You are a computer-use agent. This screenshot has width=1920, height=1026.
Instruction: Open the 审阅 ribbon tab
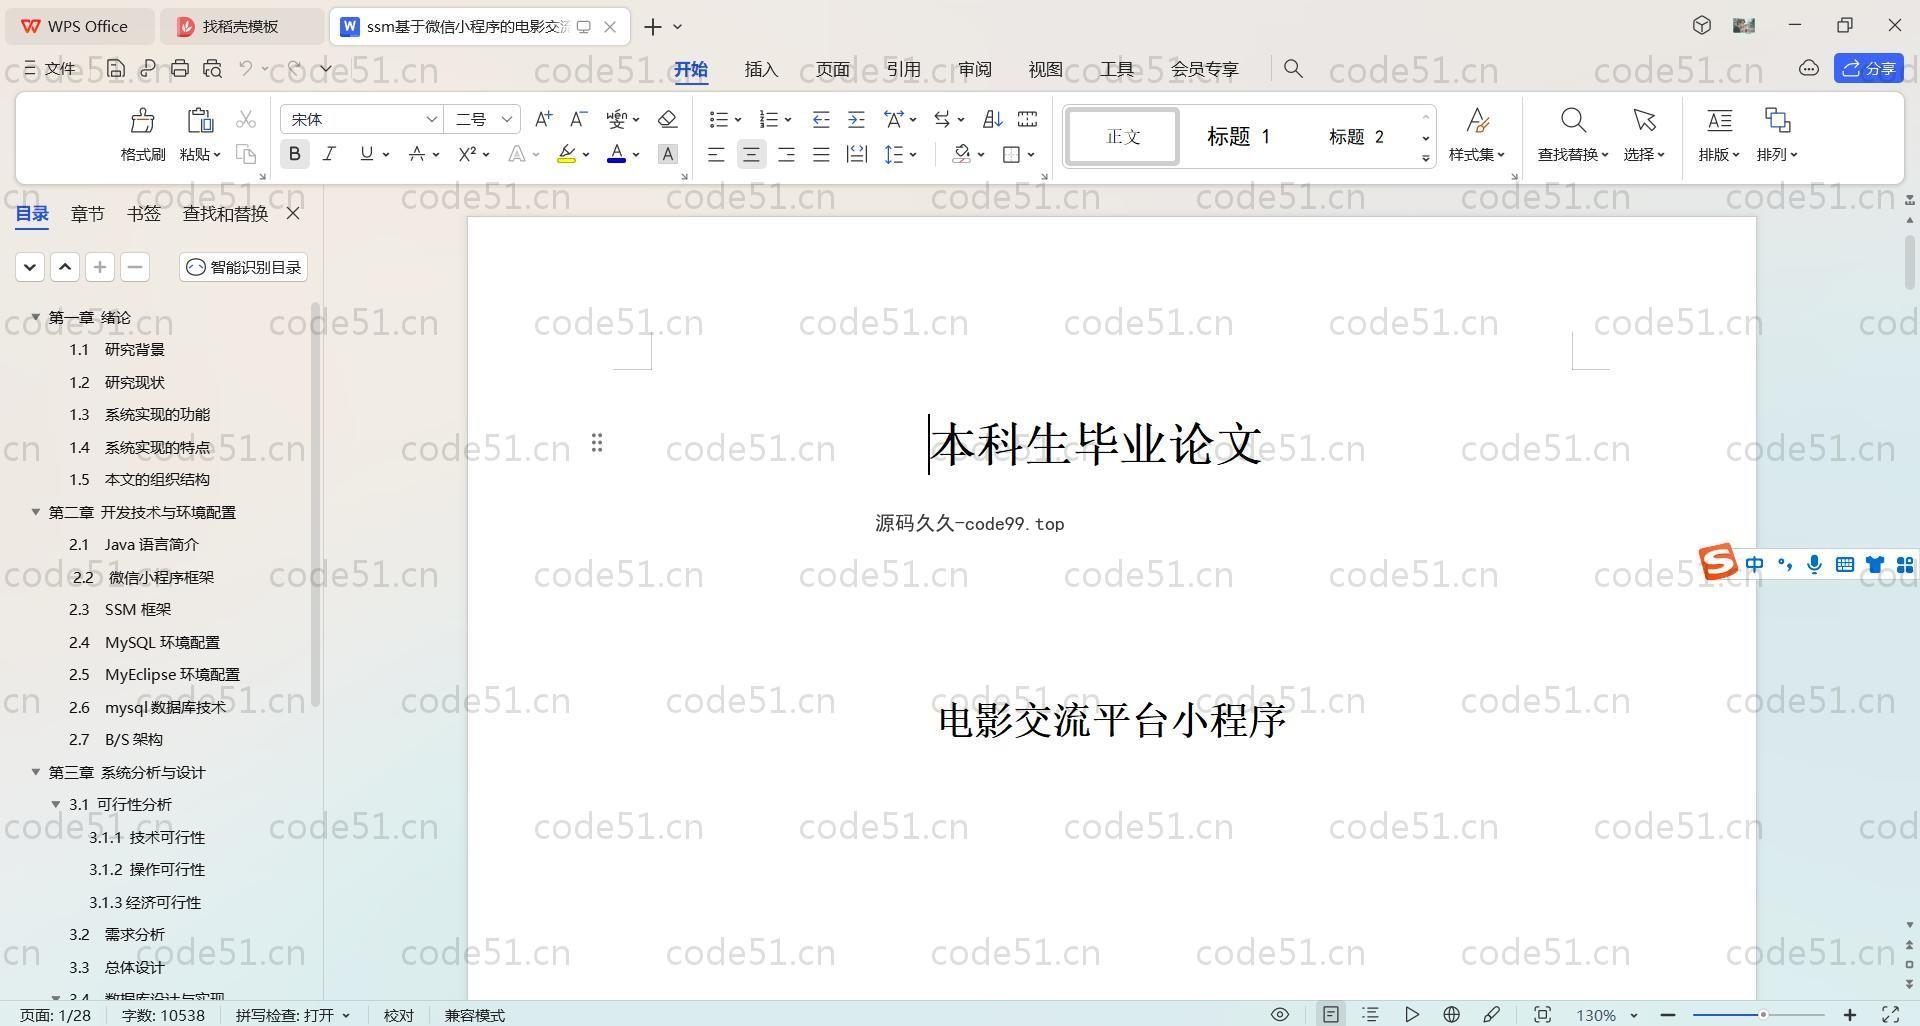[974, 69]
